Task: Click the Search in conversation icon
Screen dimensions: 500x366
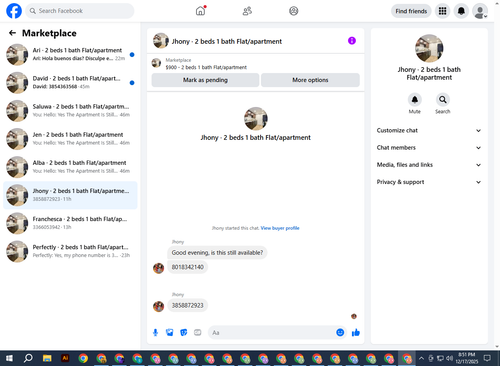Action: [x=443, y=99]
